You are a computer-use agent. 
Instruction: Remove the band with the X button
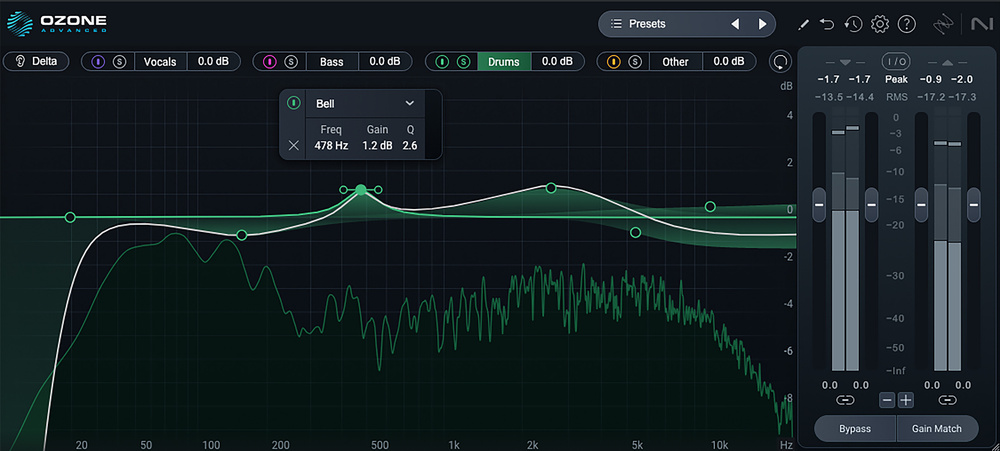tap(293, 146)
